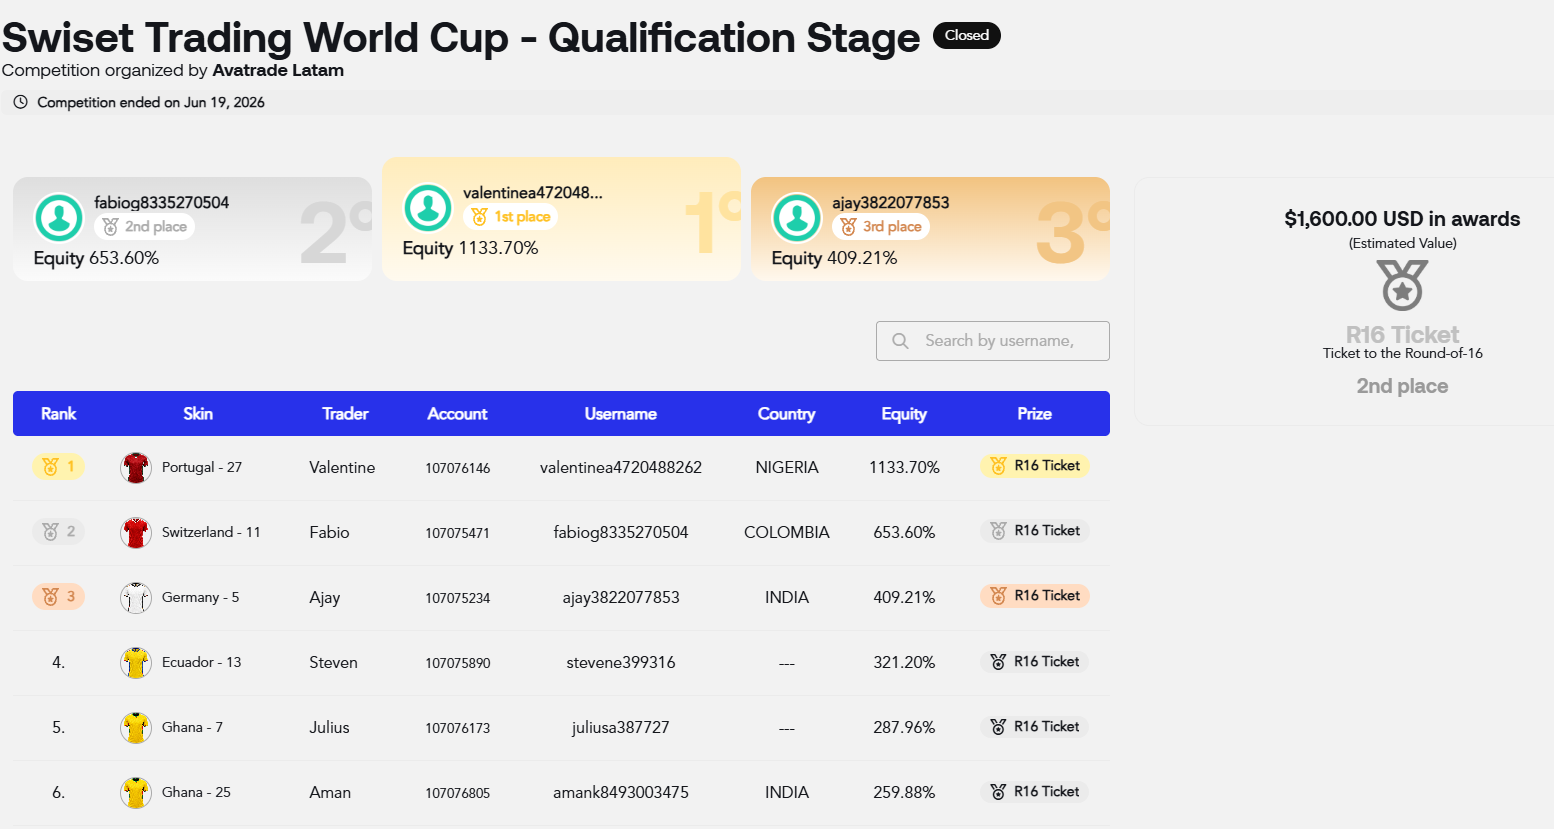1554x829 pixels.
Task: Click the 321.20% equity value
Action: pos(904,662)
